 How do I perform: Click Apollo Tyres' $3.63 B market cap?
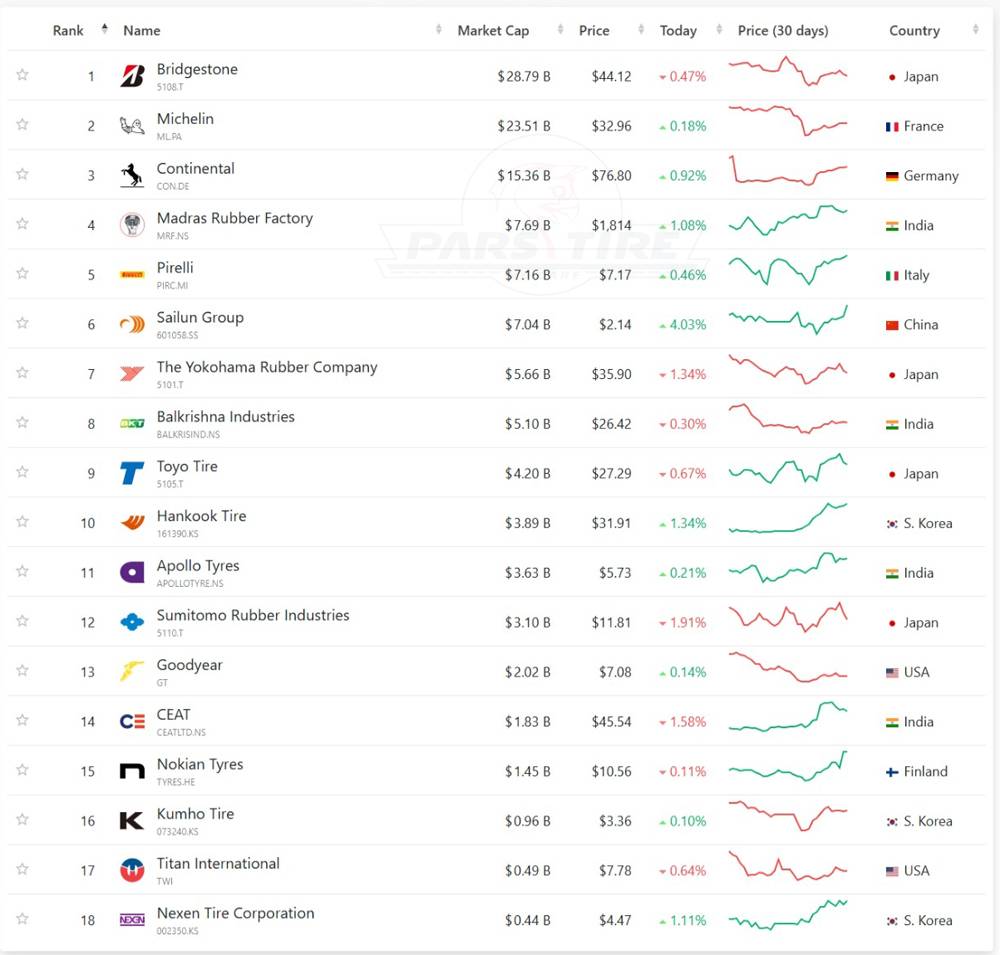point(527,573)
